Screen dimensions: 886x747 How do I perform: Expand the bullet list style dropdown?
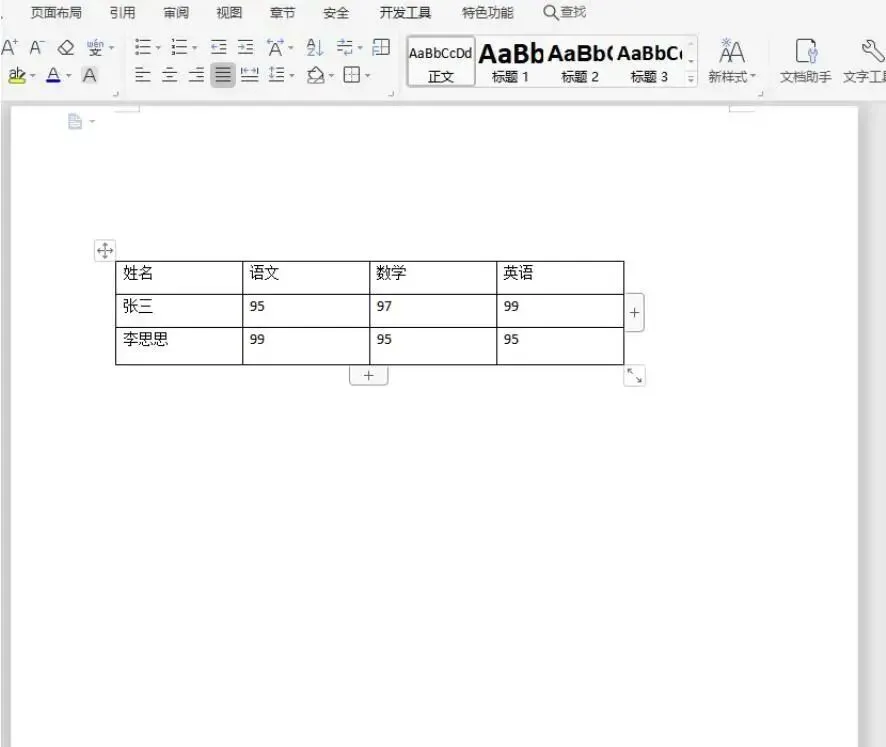(x=158, y=48)
